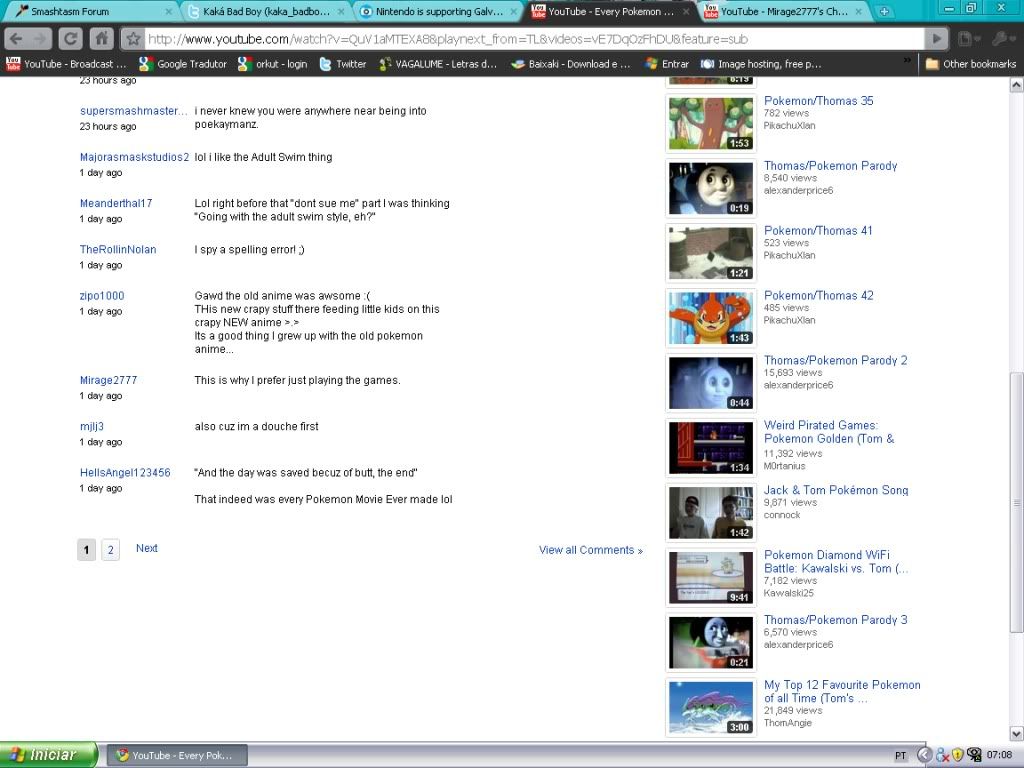Open the wrench settings menu

point(1000,39)
